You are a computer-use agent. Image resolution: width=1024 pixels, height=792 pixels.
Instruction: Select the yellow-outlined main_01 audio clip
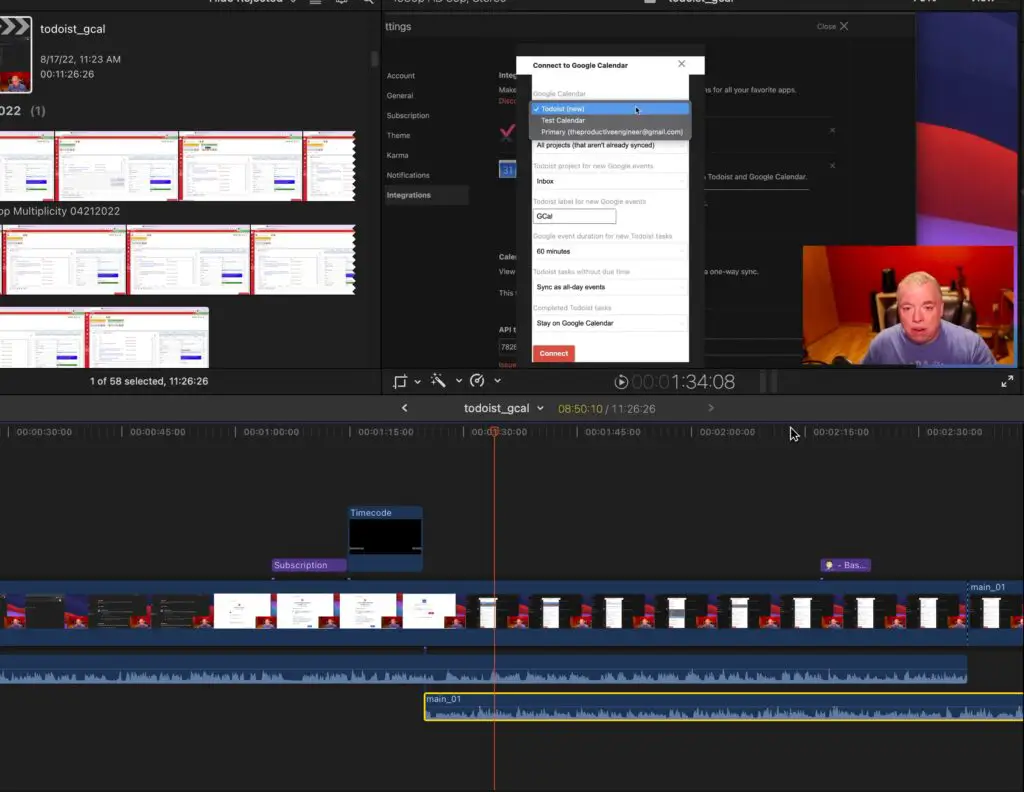coord(724,707)
